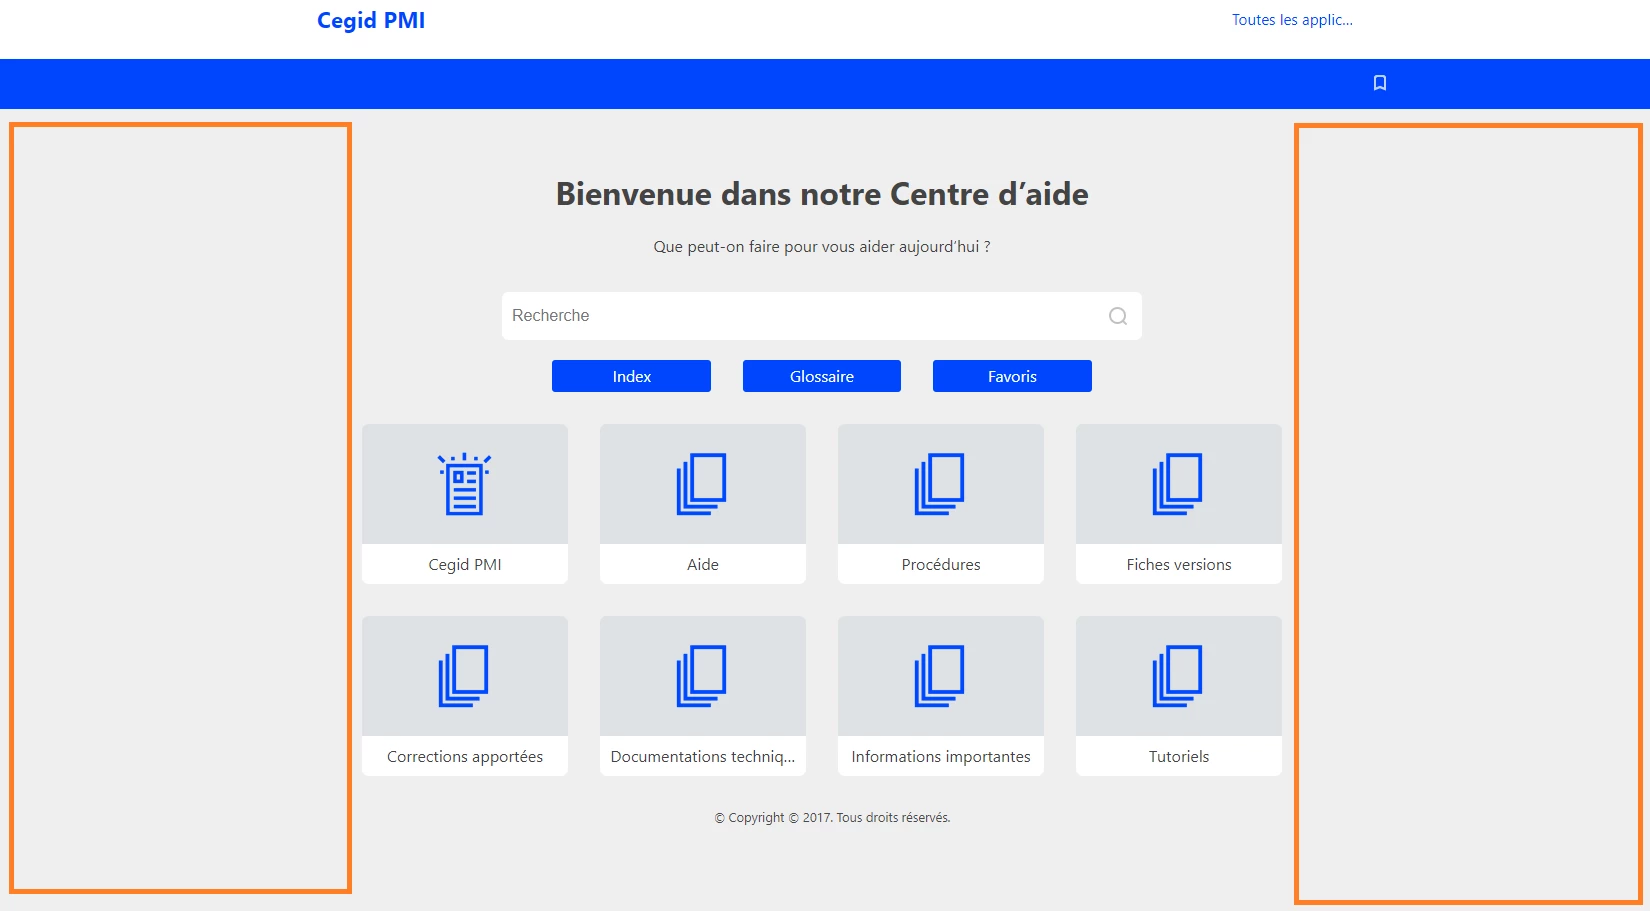1650x911 pixels.
Task: Open the Glossaire button
Action: tap(822, 376)
